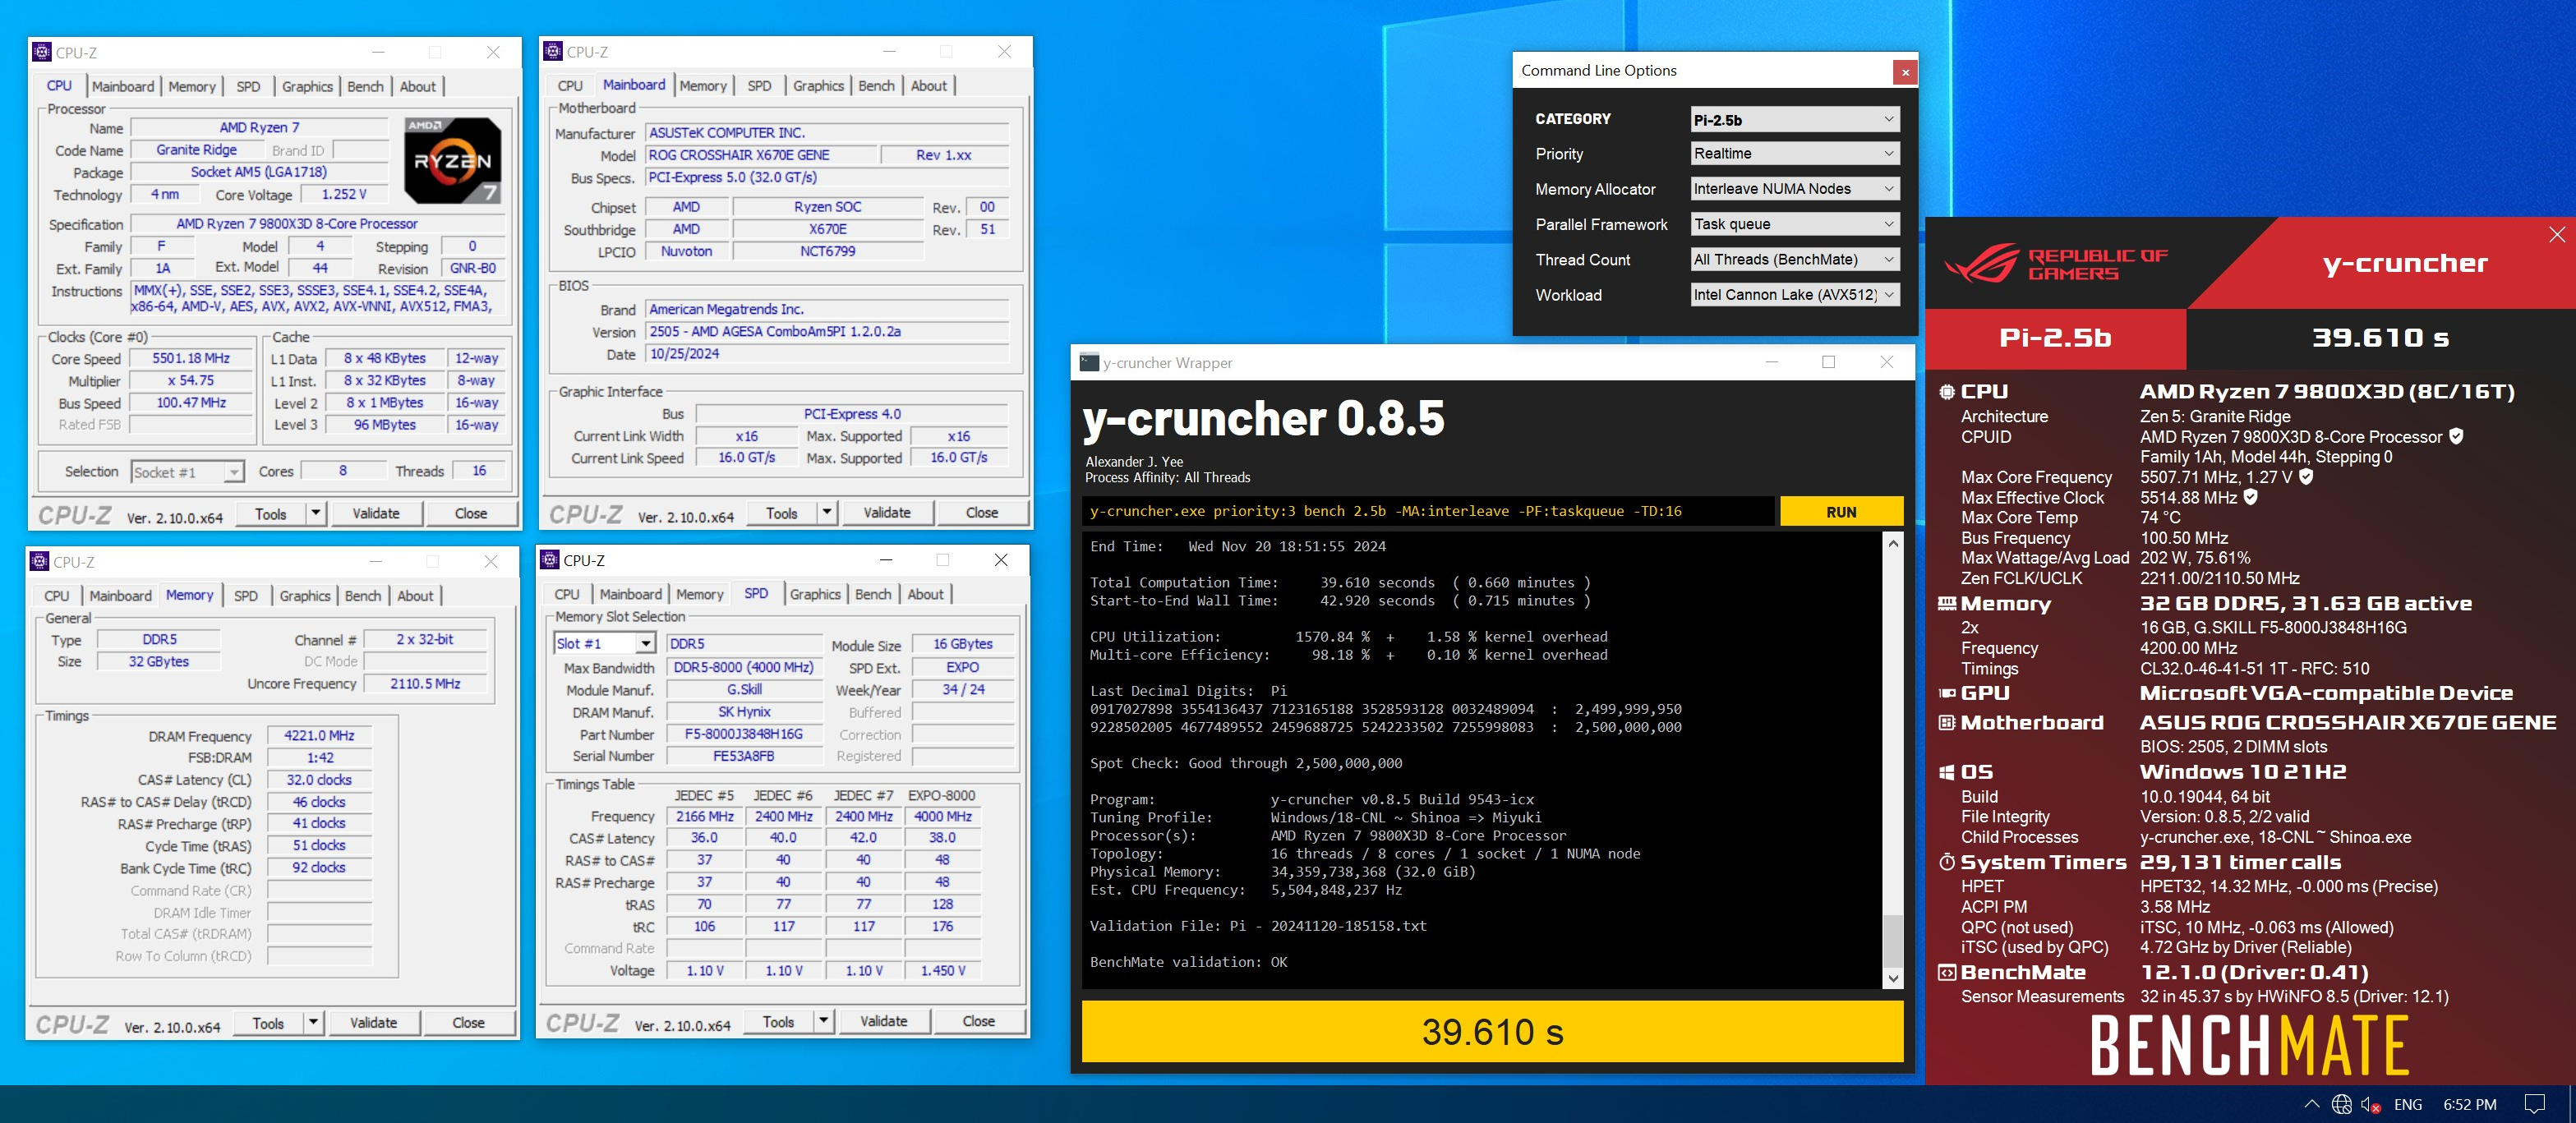Image resolution: width=2576 pixels, height=1123 pixels.
Task: Select Graphics tab in Mainboard CPU-Z window
Action: [x=818, y=85]
